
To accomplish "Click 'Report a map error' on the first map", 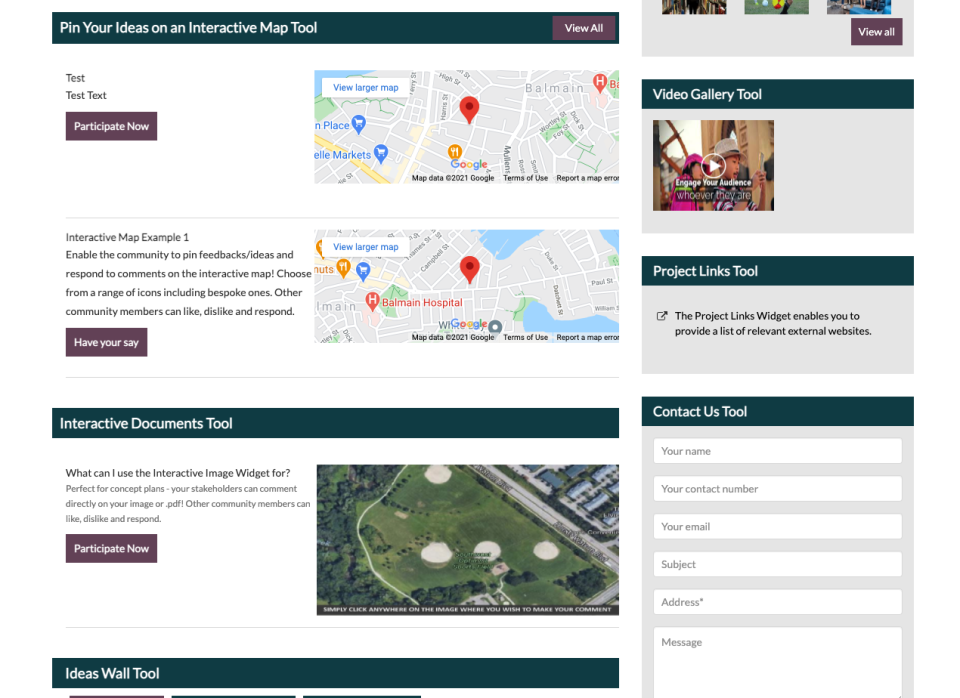I will pos(587,177).
